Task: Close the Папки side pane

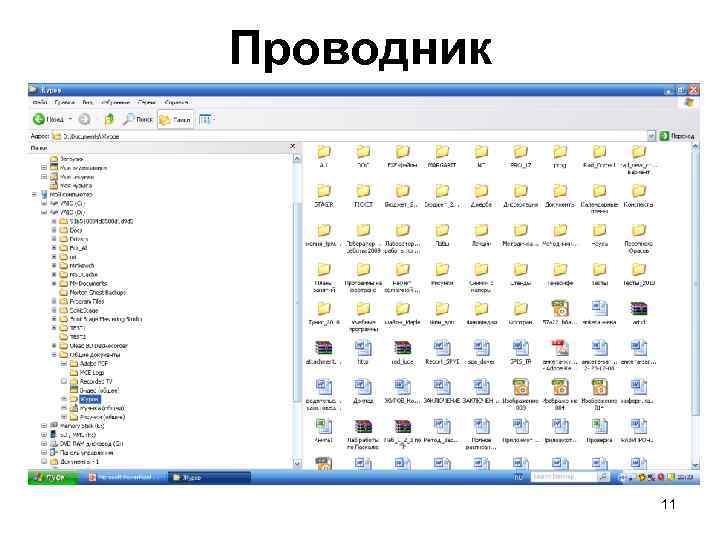Action: 292,146
